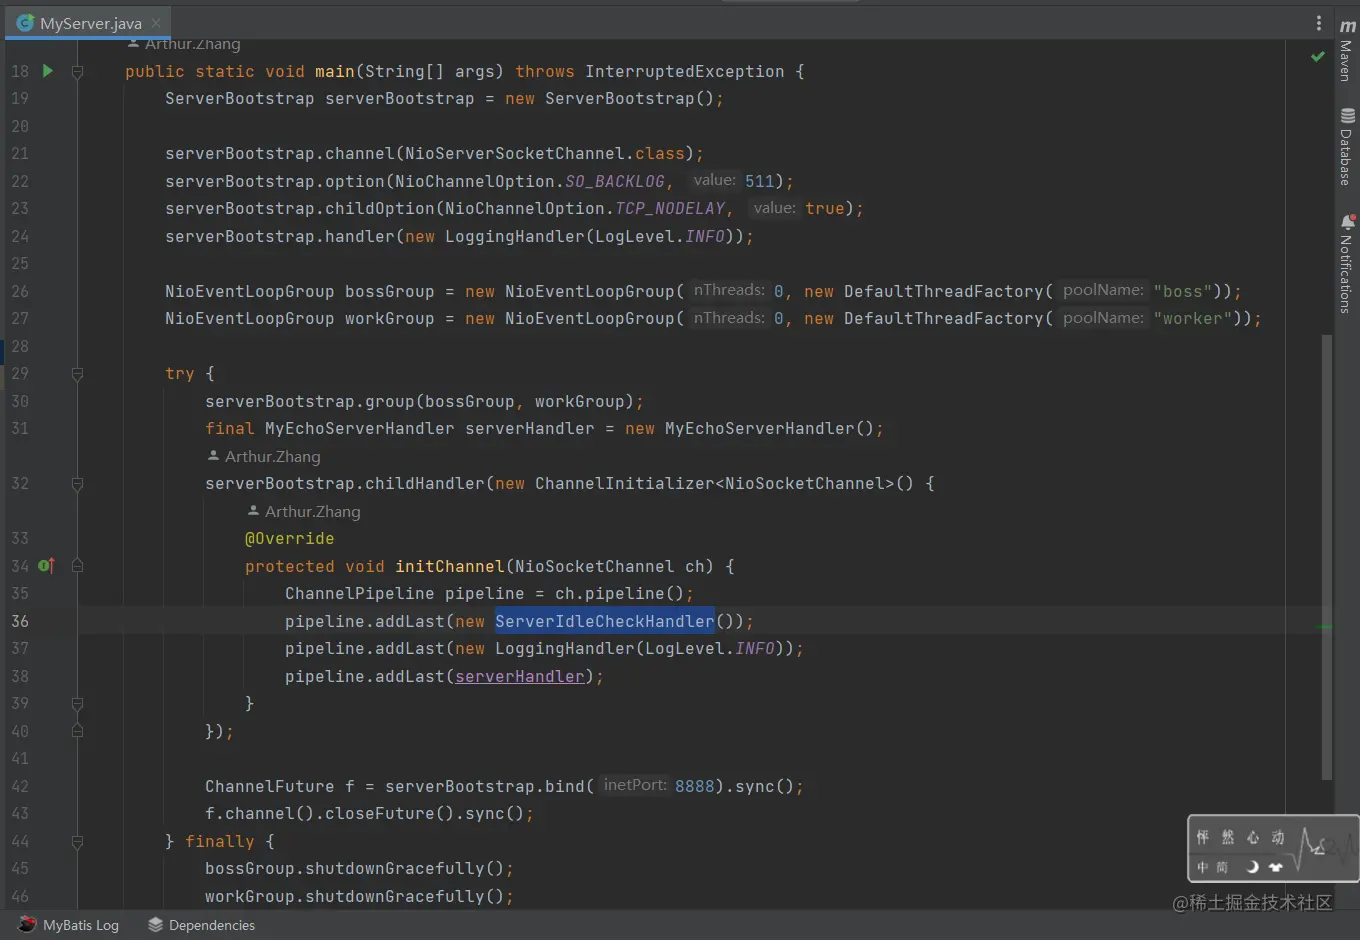The height and width of the screenshot is (940, 1360).
Task: Click the Arthur.Zhang author hint above @Override
Action: [304, 511]
